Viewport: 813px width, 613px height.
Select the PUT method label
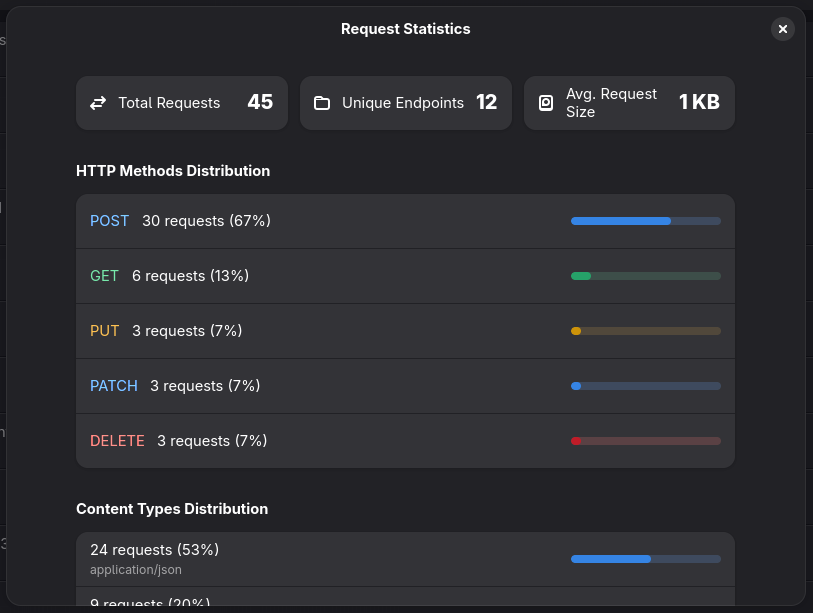pyautogui.click(x=104, y=331)
